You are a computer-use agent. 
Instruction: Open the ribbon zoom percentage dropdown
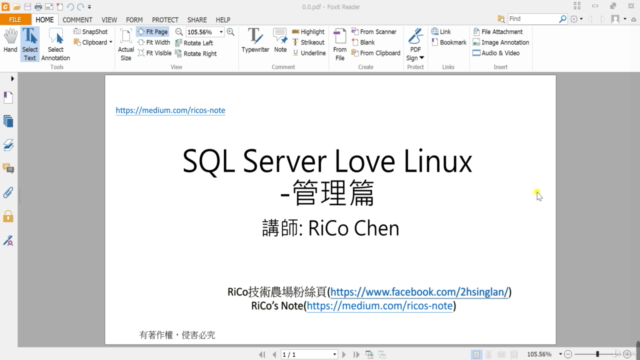pyautogui.click(x=221, y=32)
